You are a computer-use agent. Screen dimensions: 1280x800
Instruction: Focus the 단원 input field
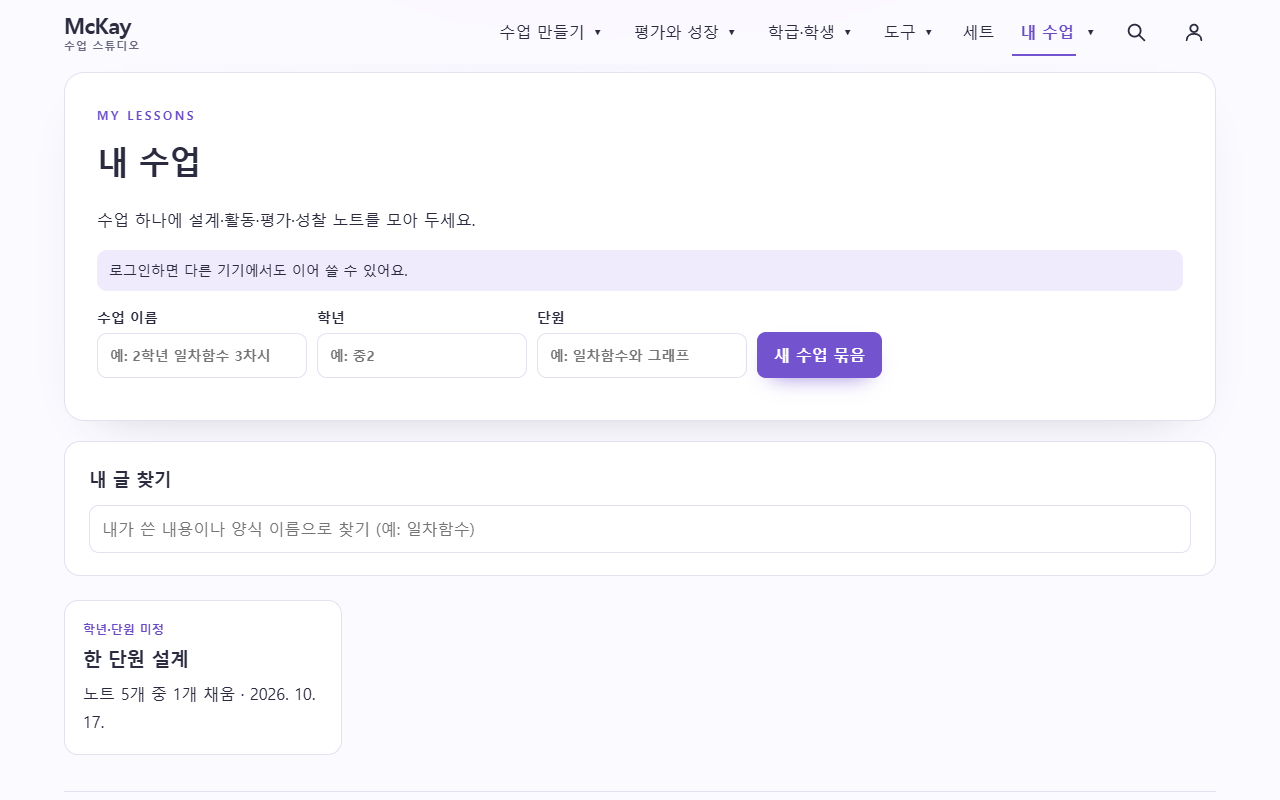click(642, 355)
